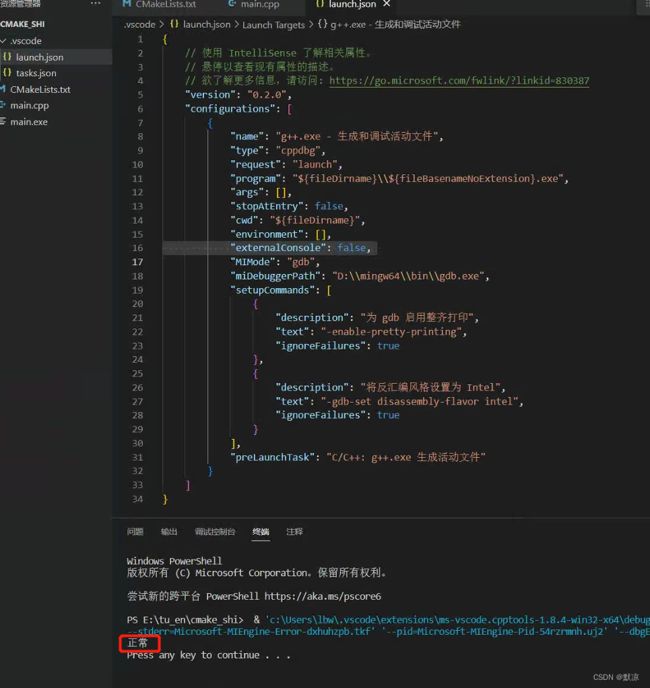The height and width of the screenshot is (688, 650).
Task: Open the explorer panel more actions ellipsis
Action: click(95, 3)
